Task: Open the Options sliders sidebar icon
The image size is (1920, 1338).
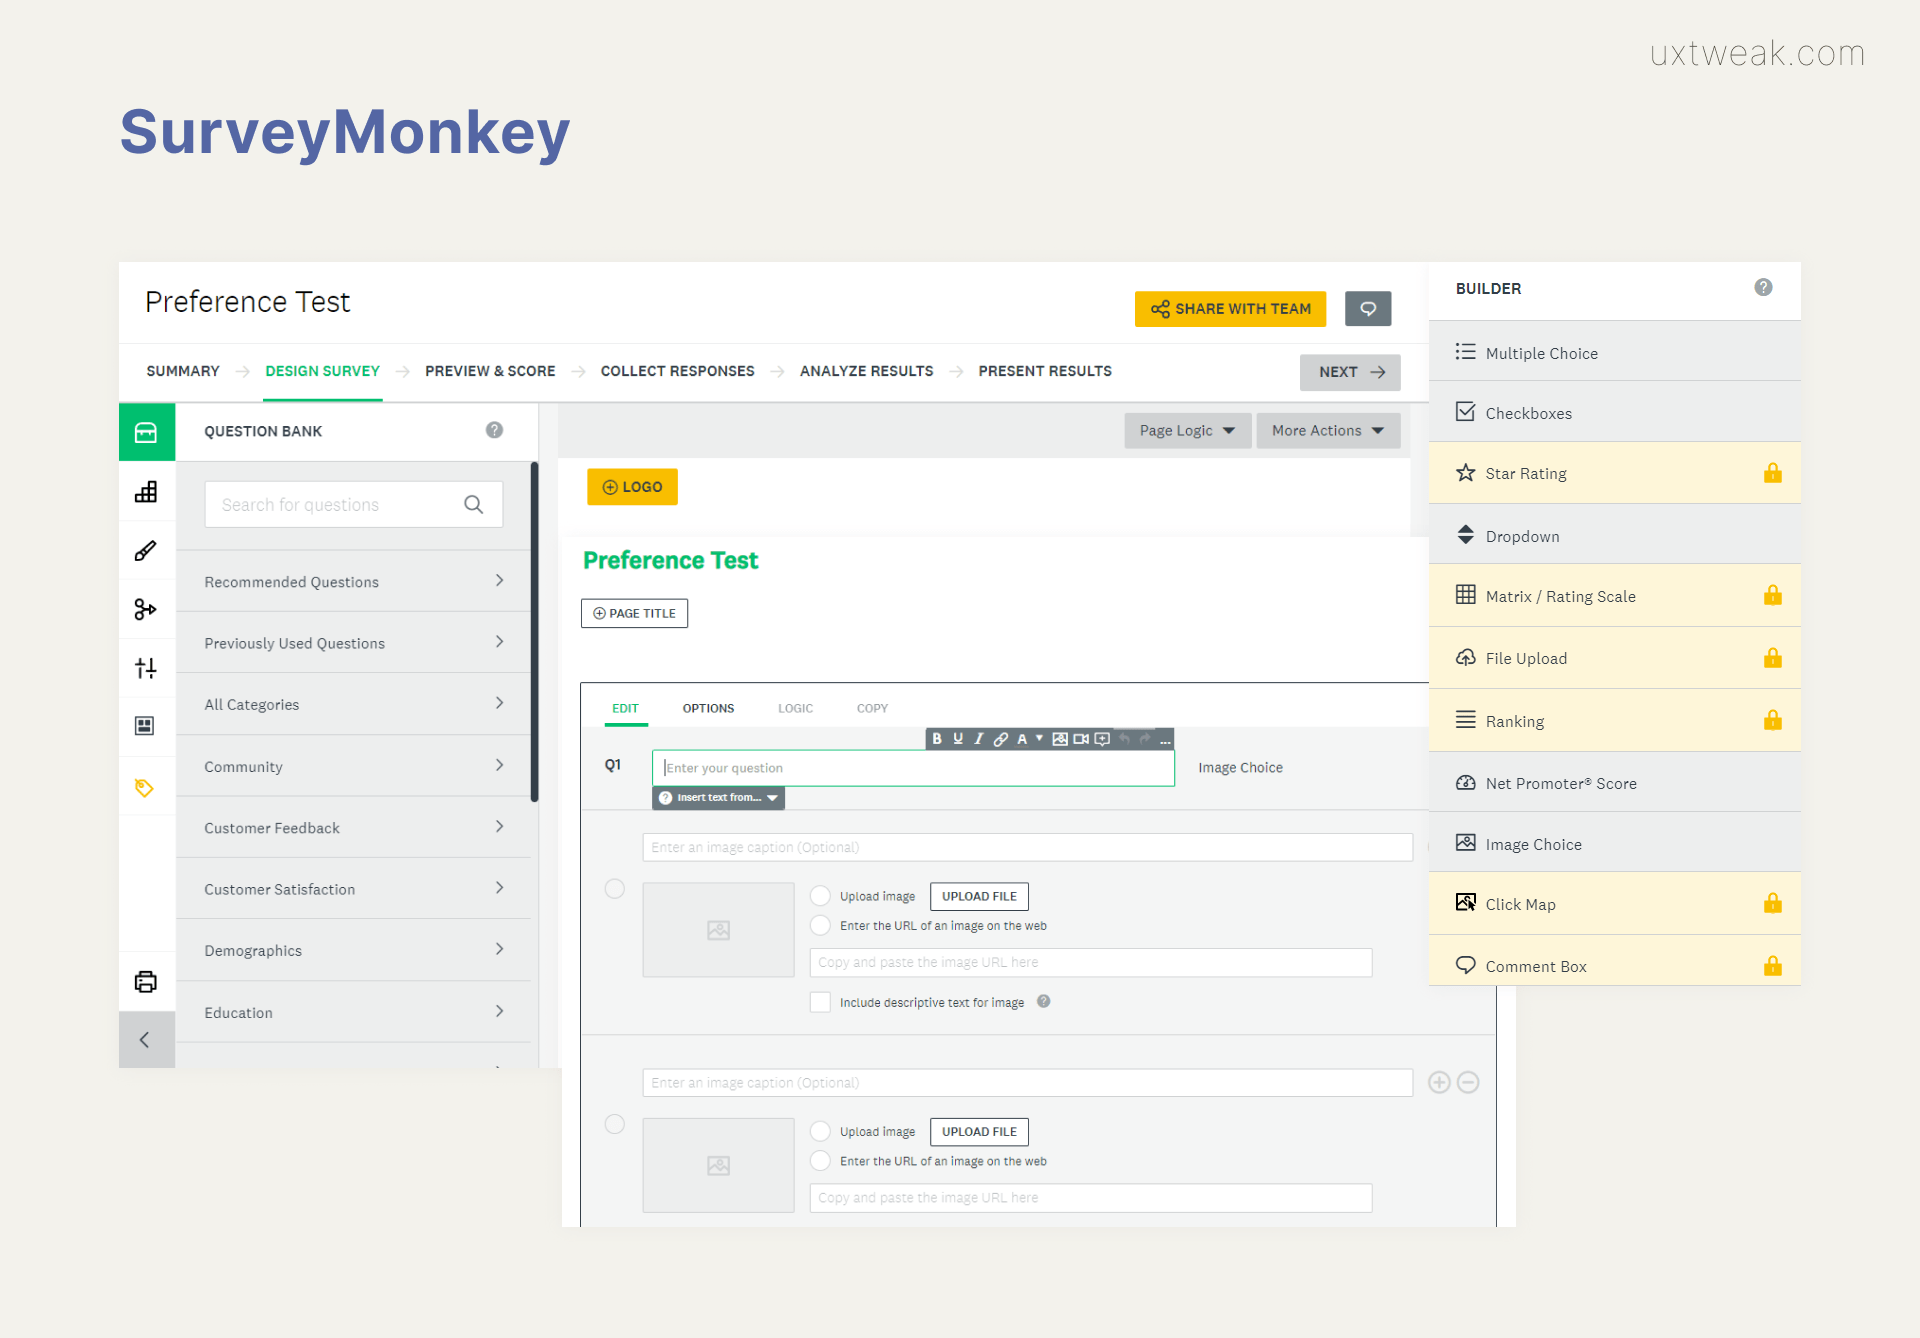Action: pos(146,667)
